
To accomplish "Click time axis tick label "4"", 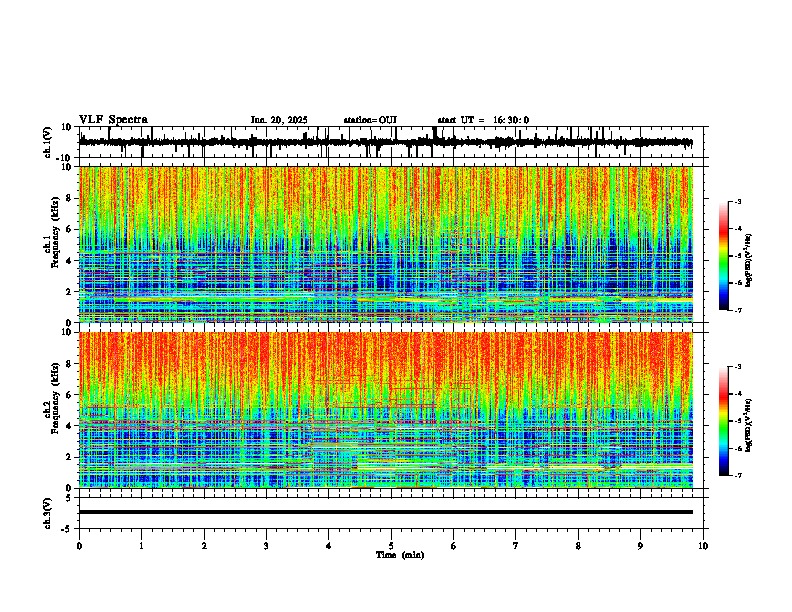I will click(x=329, y=546).
